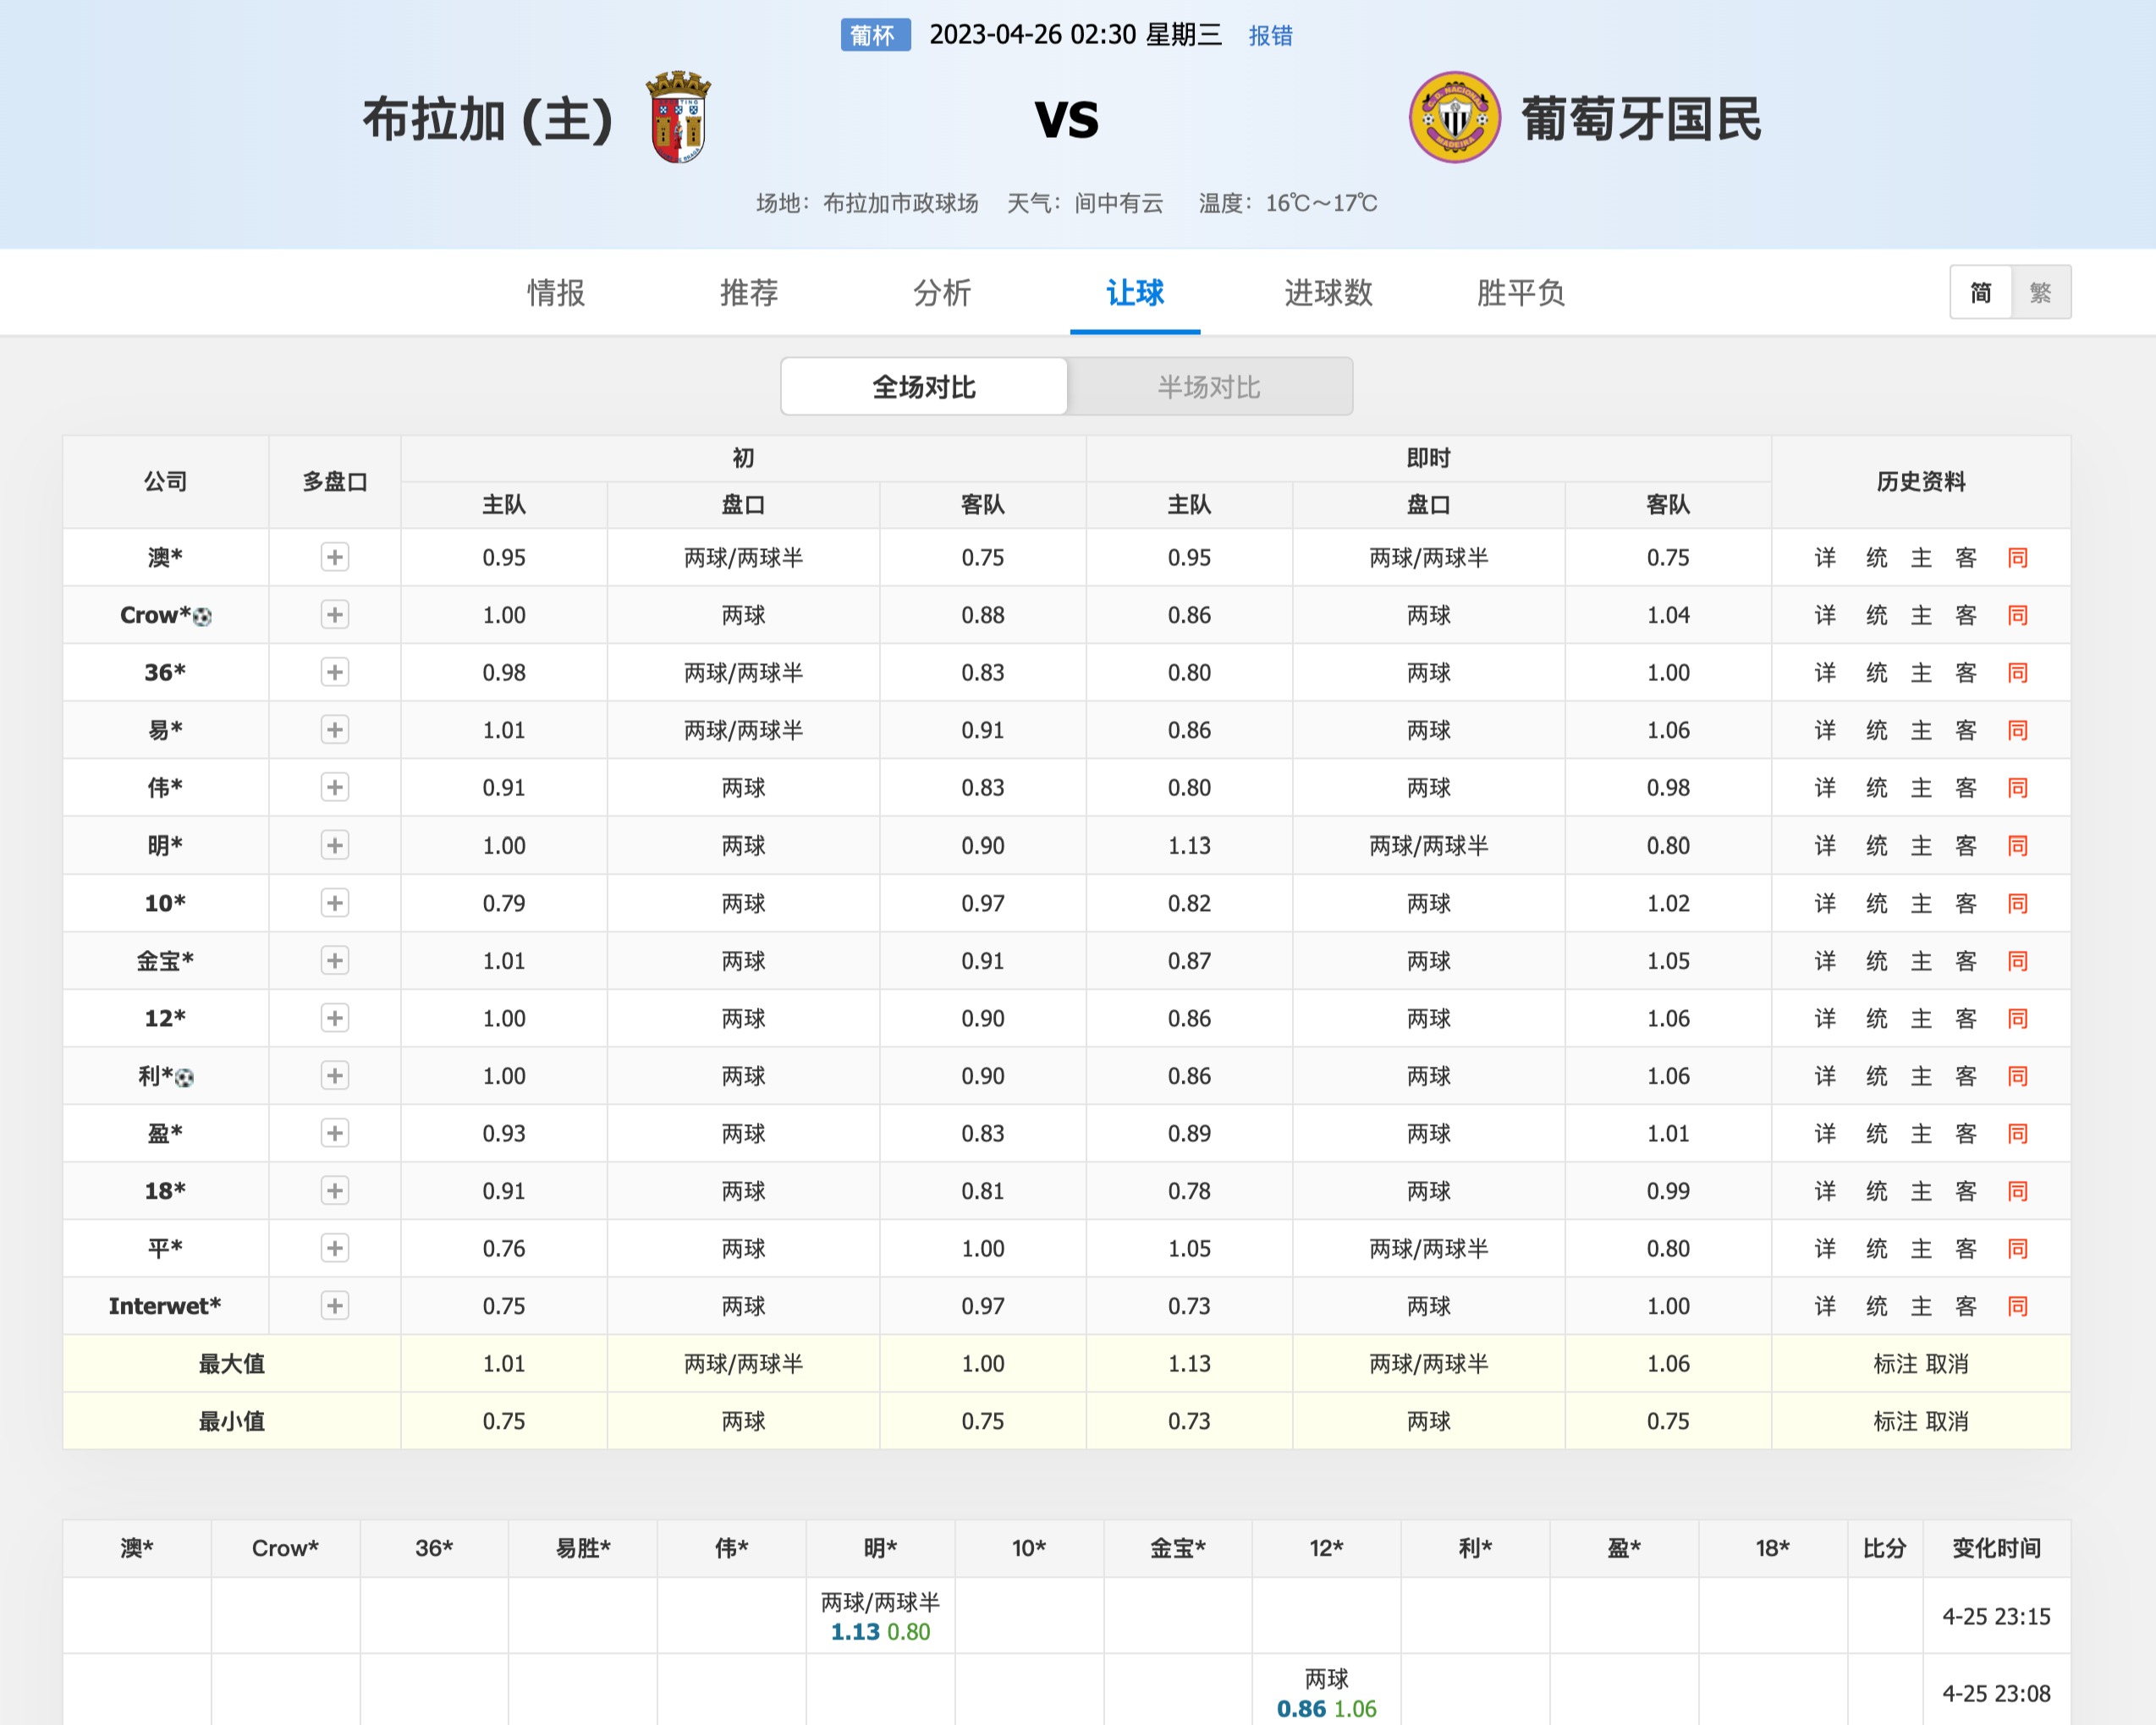The image size is (2156, 1725).
Task: Select 半场对比 half-time comparison
Action: pyautogui.click(x=1209, y=387)
